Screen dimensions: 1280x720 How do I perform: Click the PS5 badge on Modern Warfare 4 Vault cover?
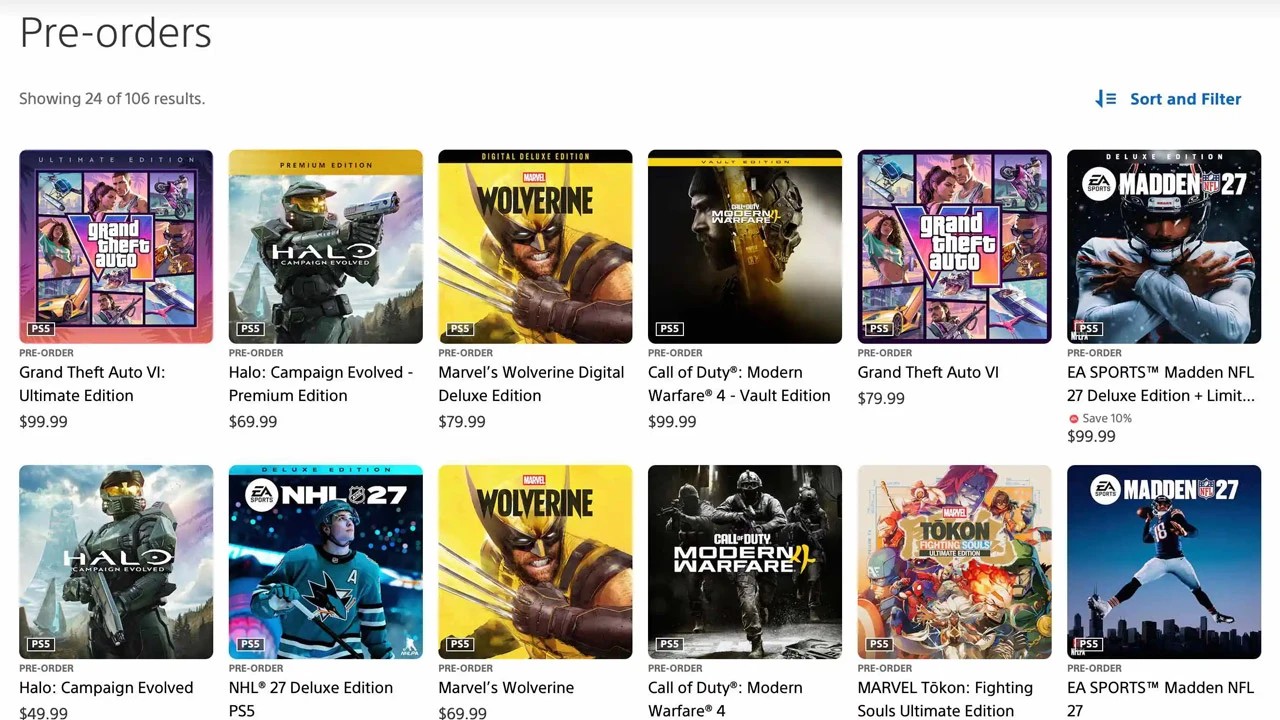[670, 329]
